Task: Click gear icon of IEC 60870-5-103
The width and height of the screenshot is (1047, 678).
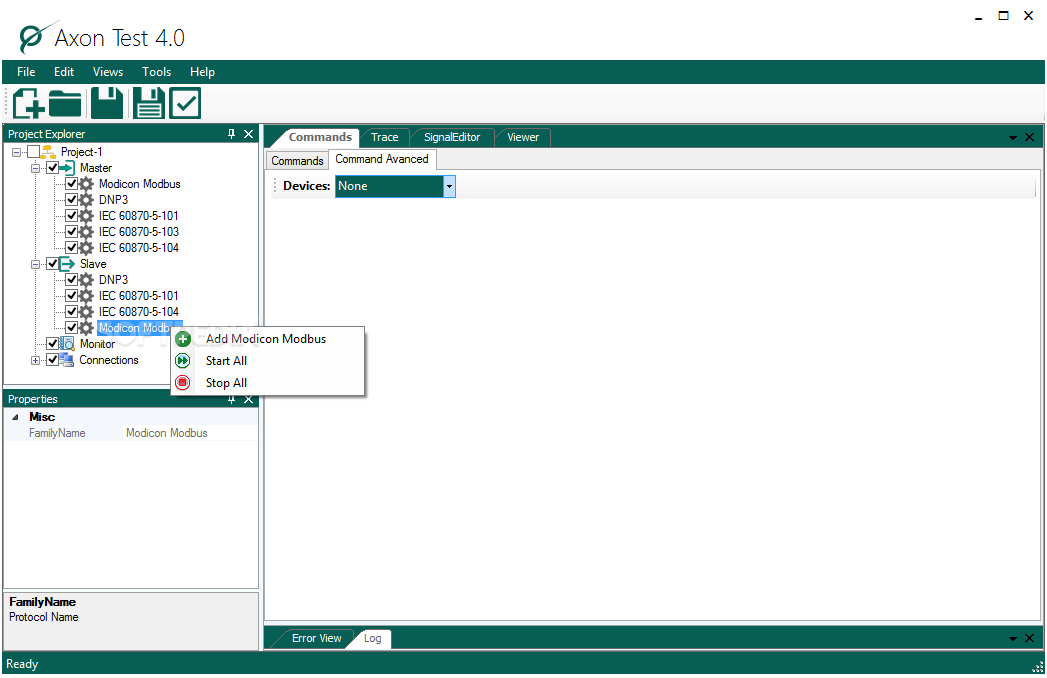Action: [86, 232]
